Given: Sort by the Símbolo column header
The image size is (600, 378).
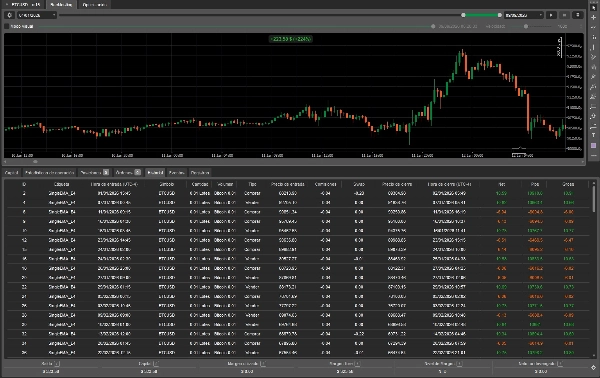Looking at the screenshot, I should [x=167, y=184].
